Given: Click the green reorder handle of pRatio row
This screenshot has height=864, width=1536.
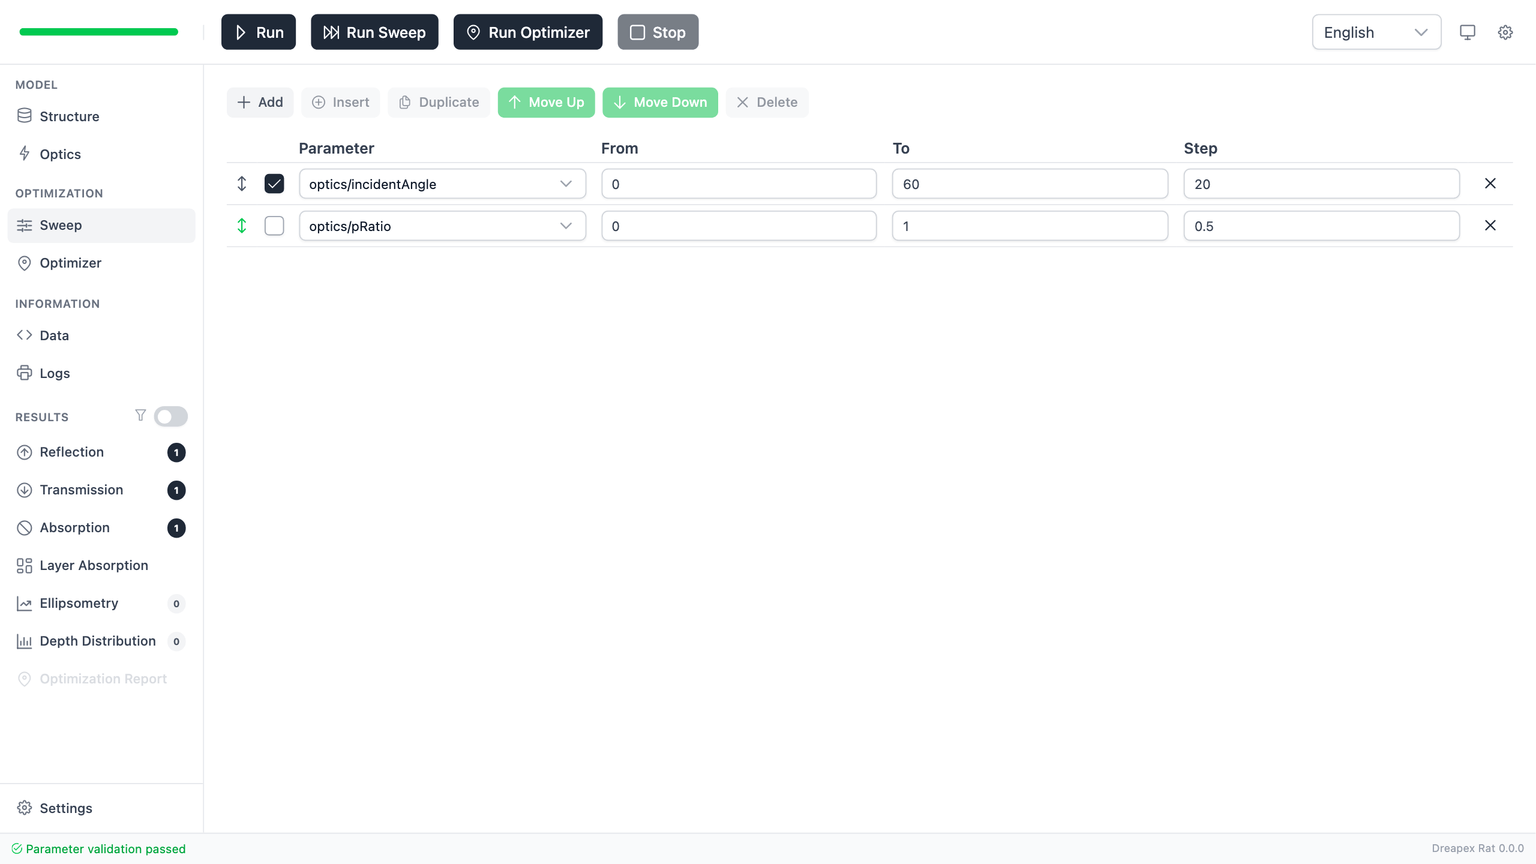Looking at the screenshot, I should pos(242,226).
